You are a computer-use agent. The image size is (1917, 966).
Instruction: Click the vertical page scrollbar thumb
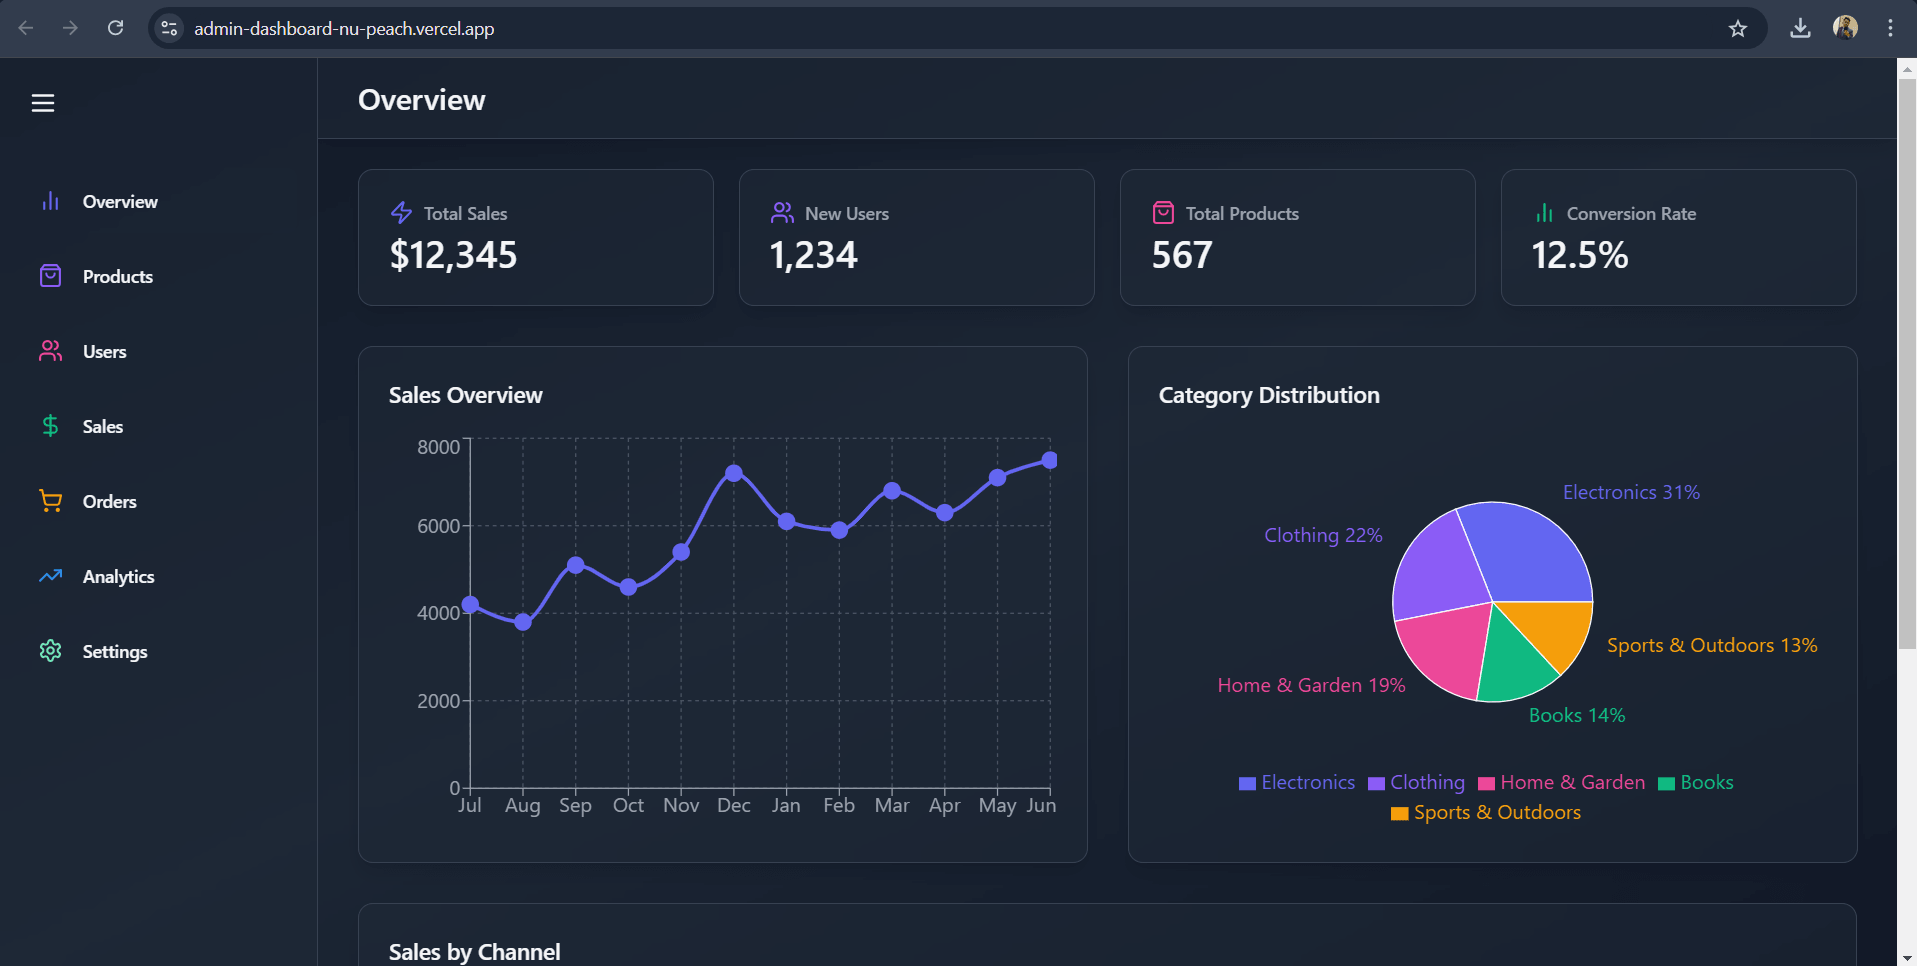[x=1907, y=365]
